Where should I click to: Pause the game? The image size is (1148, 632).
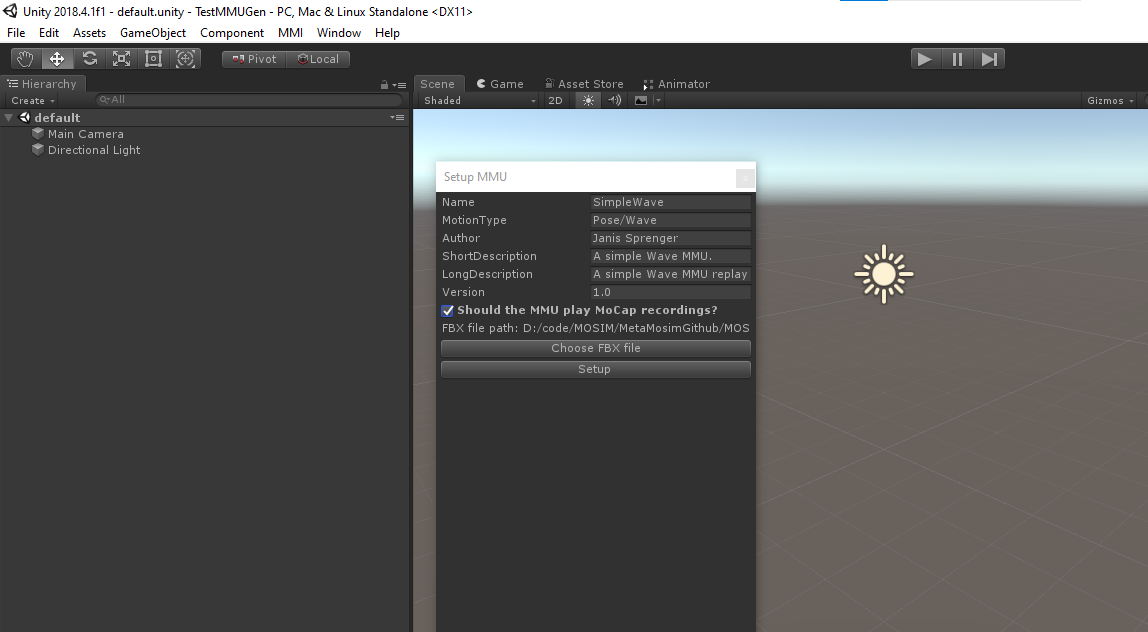pyautogui.click(x=957, y=59)
